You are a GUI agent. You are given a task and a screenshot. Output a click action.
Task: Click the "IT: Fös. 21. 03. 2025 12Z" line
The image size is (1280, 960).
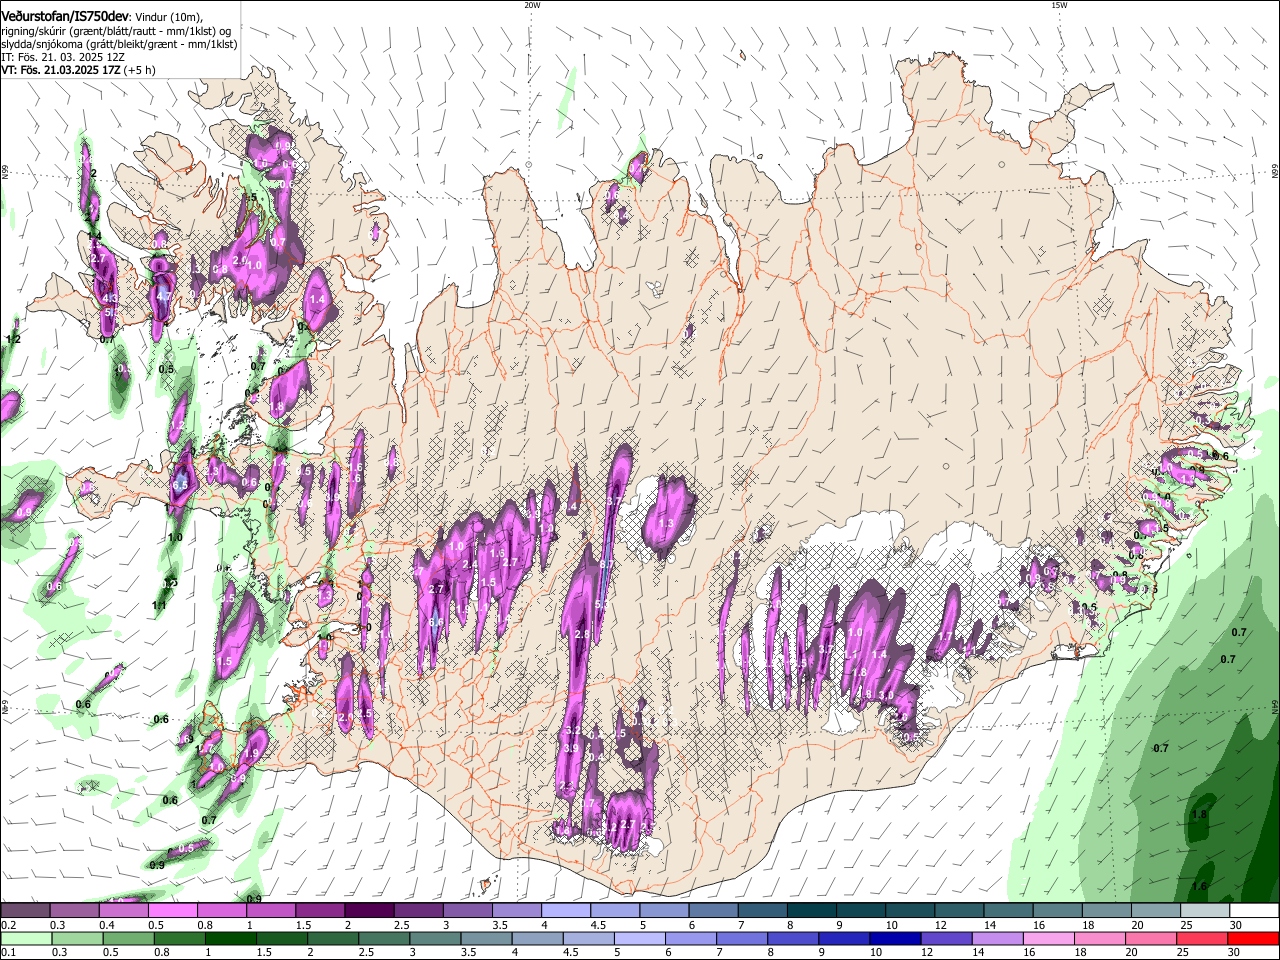tap(63, 57)
